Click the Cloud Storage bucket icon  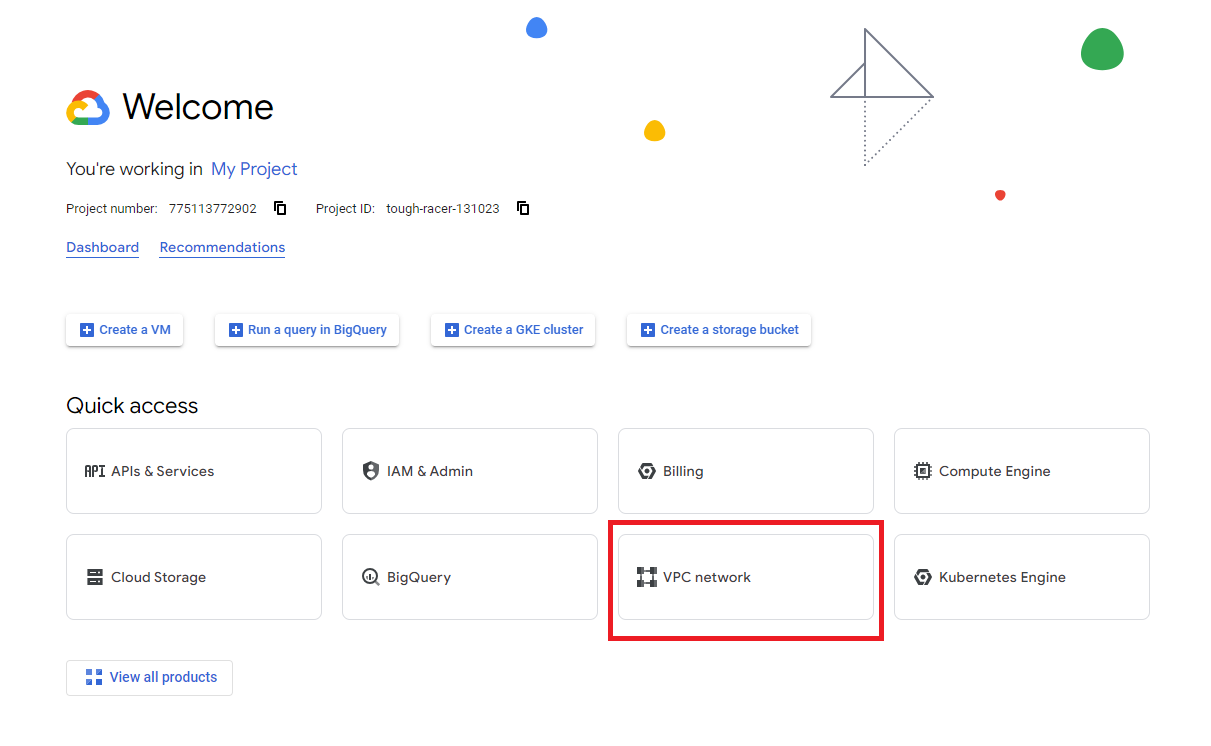[x=95, y=577]
